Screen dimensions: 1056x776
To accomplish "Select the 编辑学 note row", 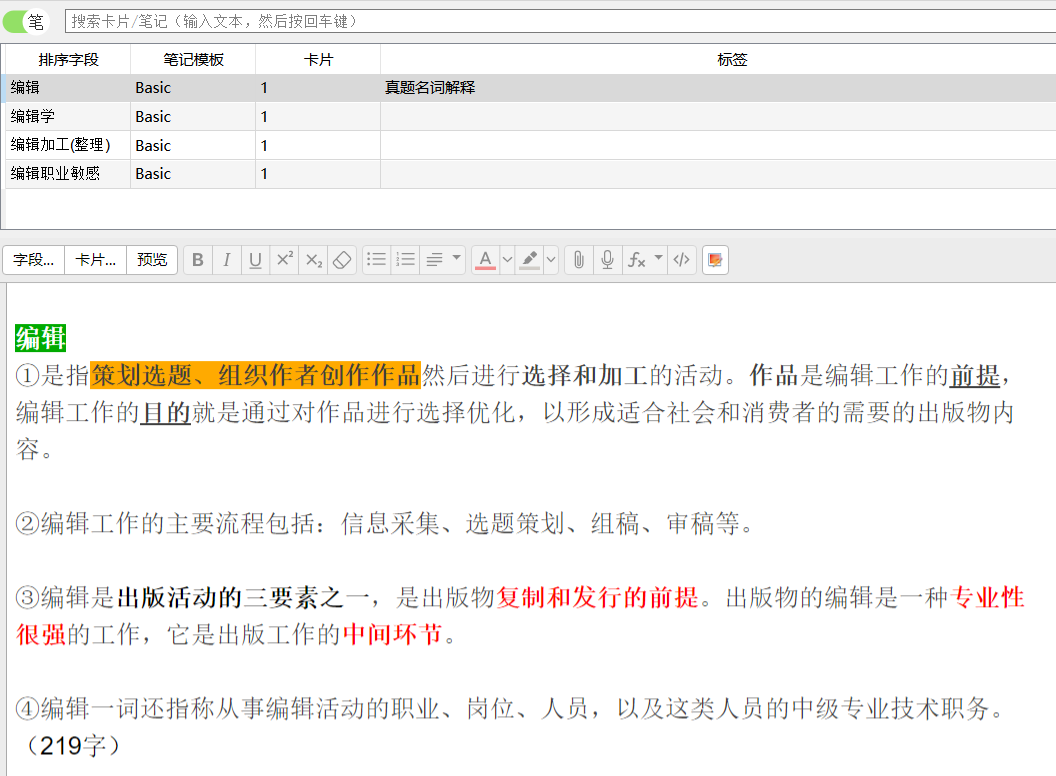I will 531,117.
